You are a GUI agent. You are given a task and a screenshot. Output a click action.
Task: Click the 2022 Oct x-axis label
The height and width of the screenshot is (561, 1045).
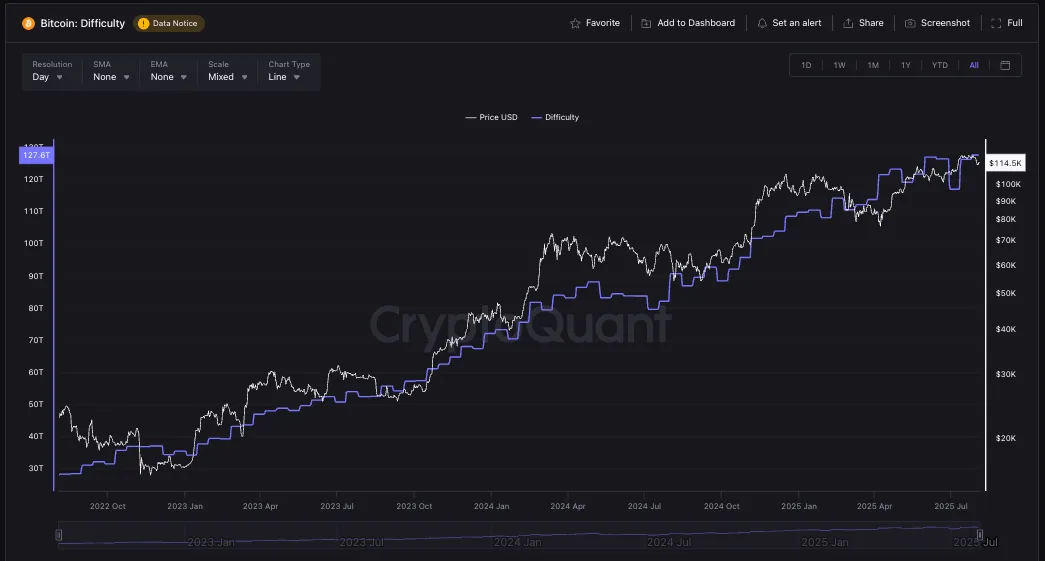[x=107, y=506]
